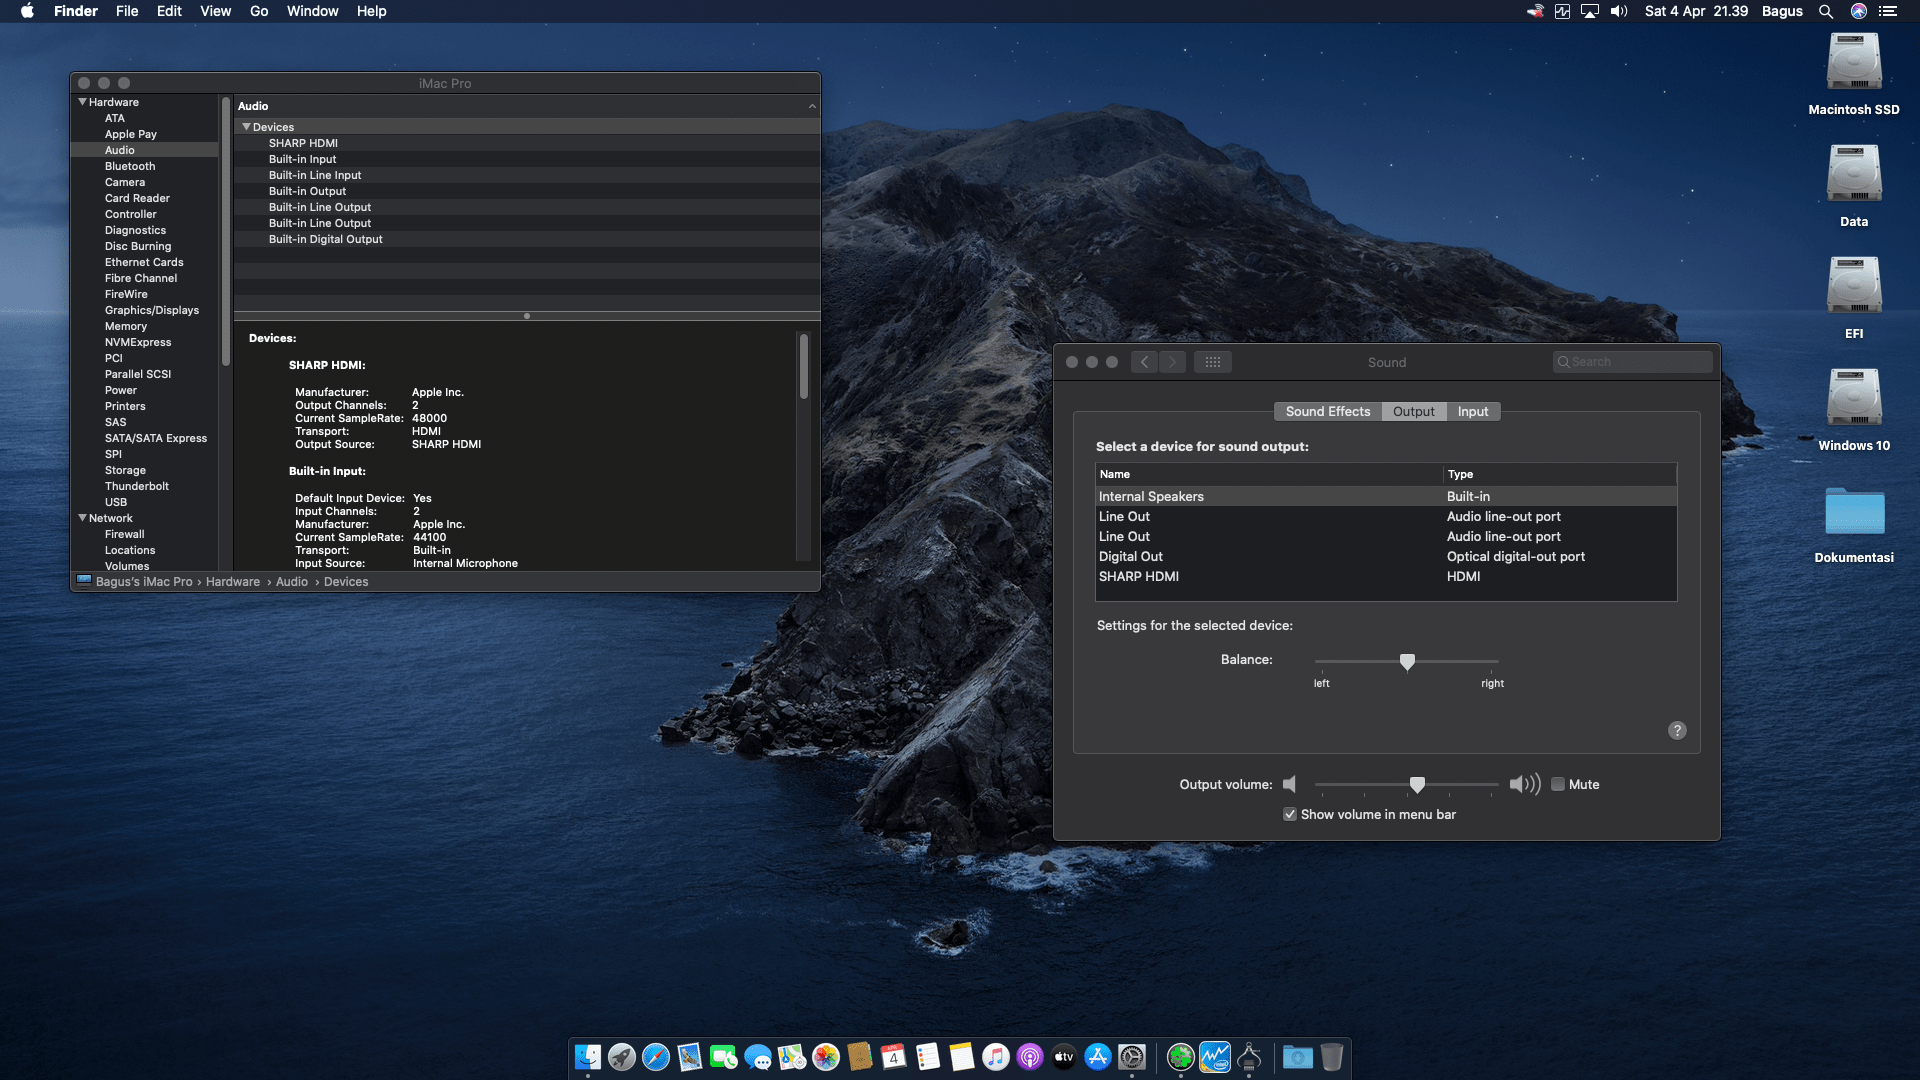This screenshot has height=1080, width=1920.
Task: Open Launchpad from the Dock
Action: tap(622, 1057)
